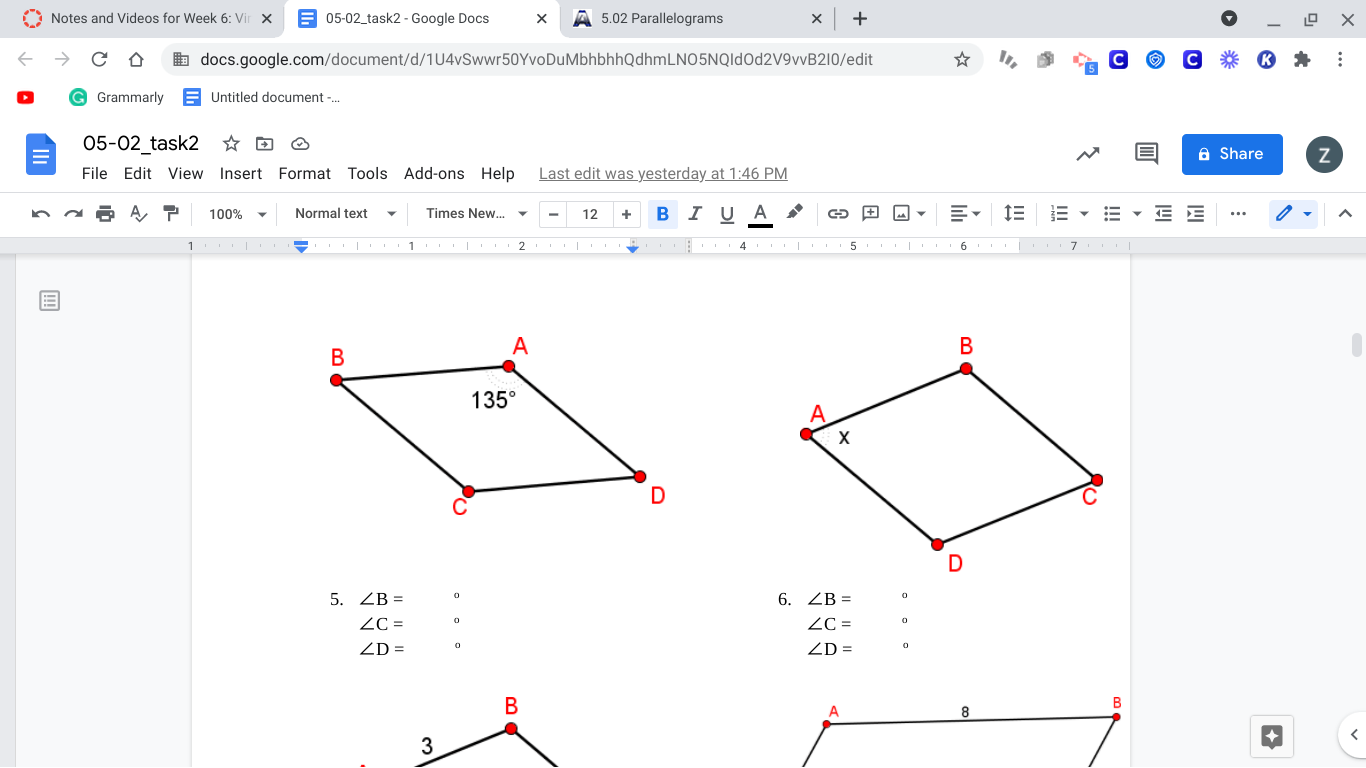The height and width of the screenshot is (768, 1366).
Task: Increase the font size
Action: [x=626, y=214]
